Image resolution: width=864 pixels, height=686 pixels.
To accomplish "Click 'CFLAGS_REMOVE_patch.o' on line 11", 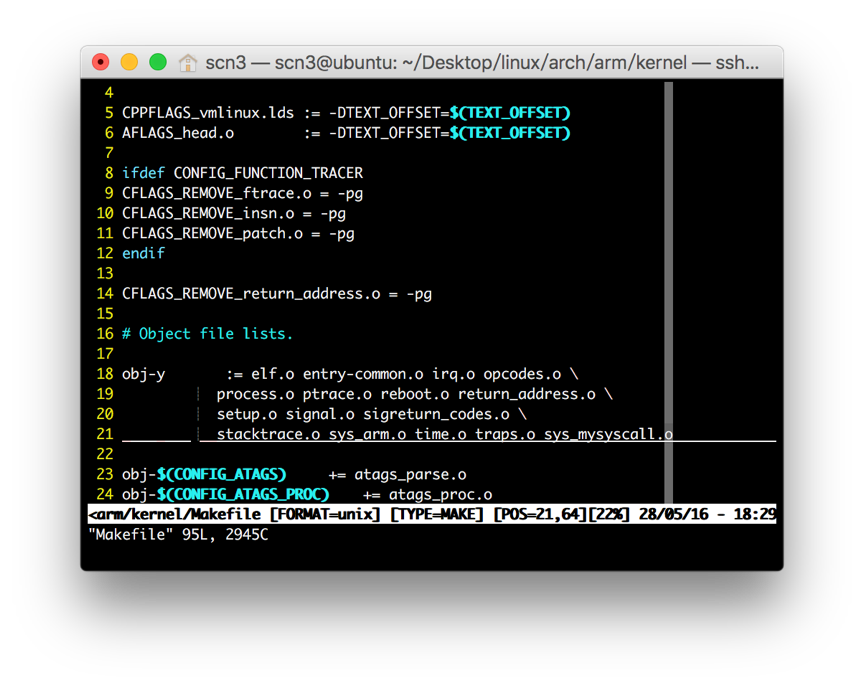I will pyautogui.click(x=212, y=233).
